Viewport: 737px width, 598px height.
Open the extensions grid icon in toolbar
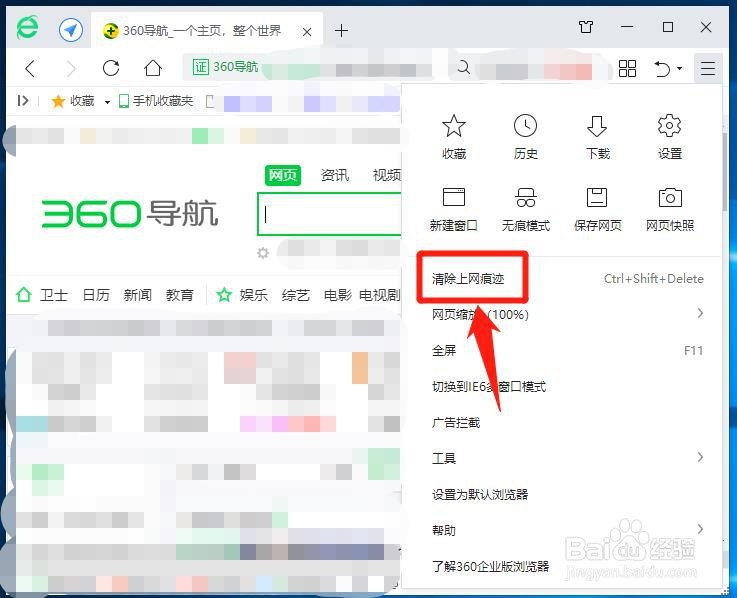[627, 69]
